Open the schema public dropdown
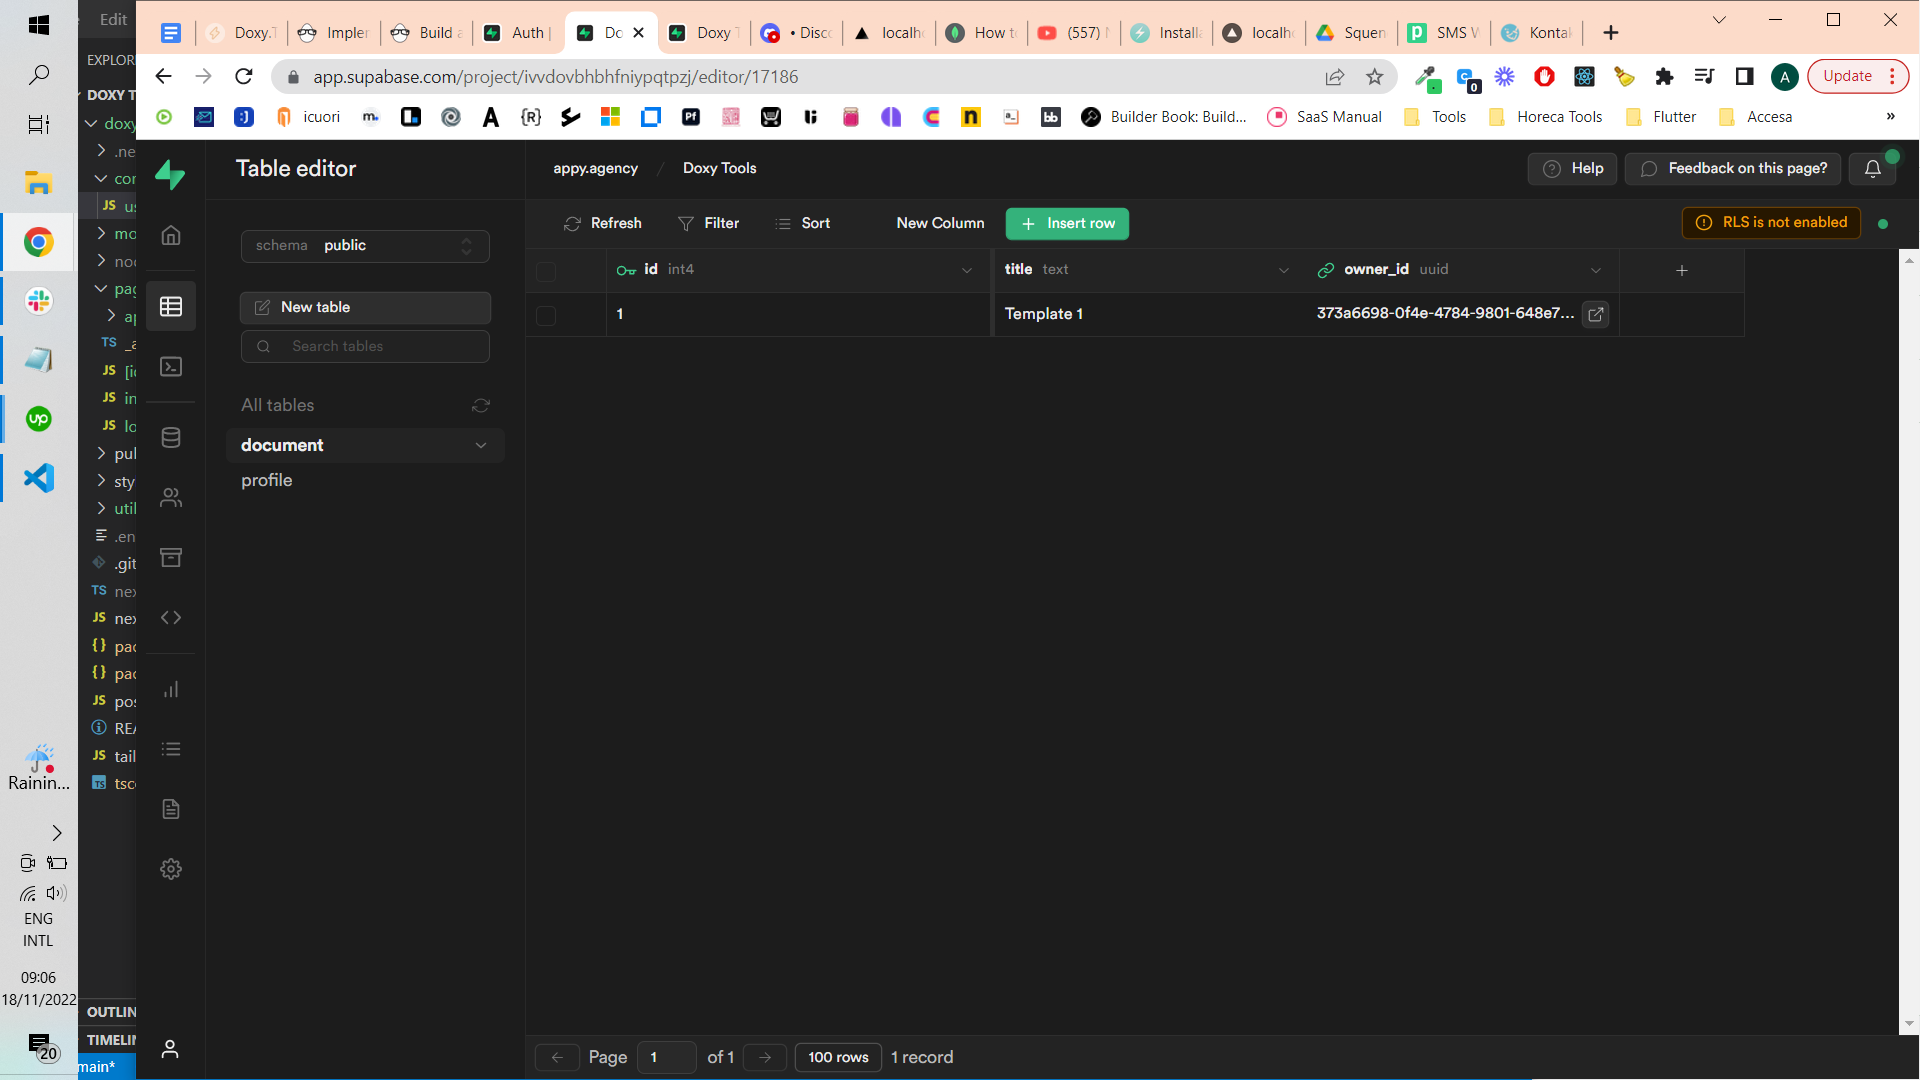The image size is (1920, 1080). click(365, 246)
